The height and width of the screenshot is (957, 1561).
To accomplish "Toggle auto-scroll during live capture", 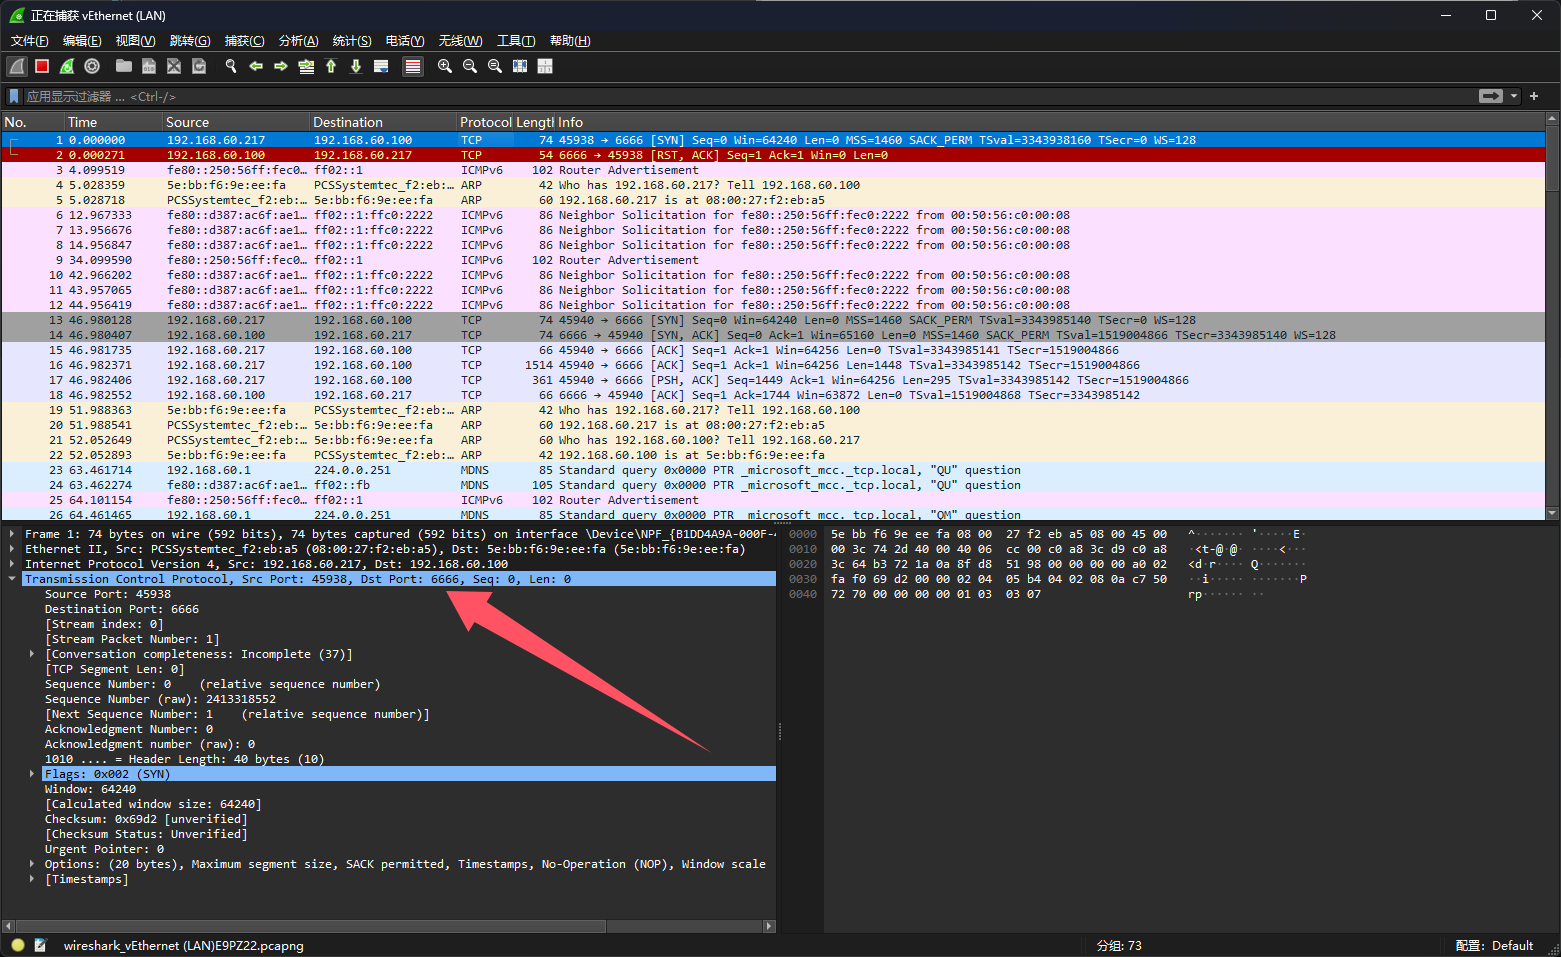I will pos(381,66).
